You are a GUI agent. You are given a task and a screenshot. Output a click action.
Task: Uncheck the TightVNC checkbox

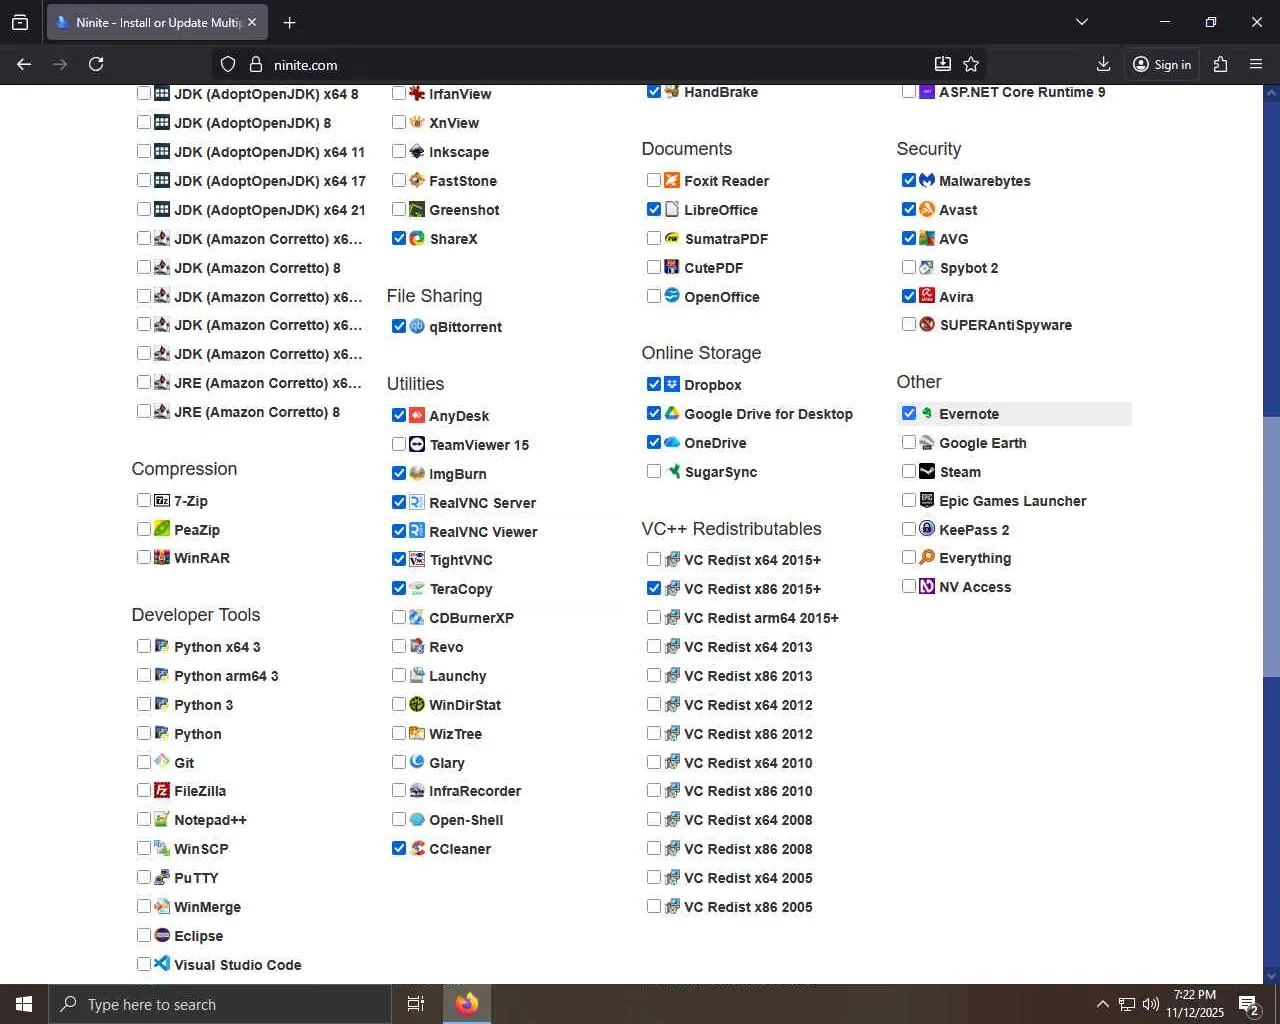399,559
